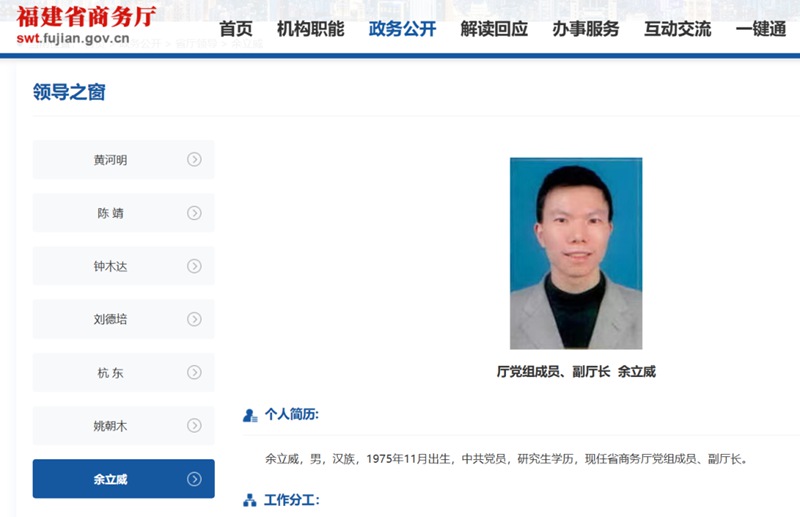Click the arrow icon beside 余立威
This screenshot has height=517, width=800.
[x=194, y=479]
